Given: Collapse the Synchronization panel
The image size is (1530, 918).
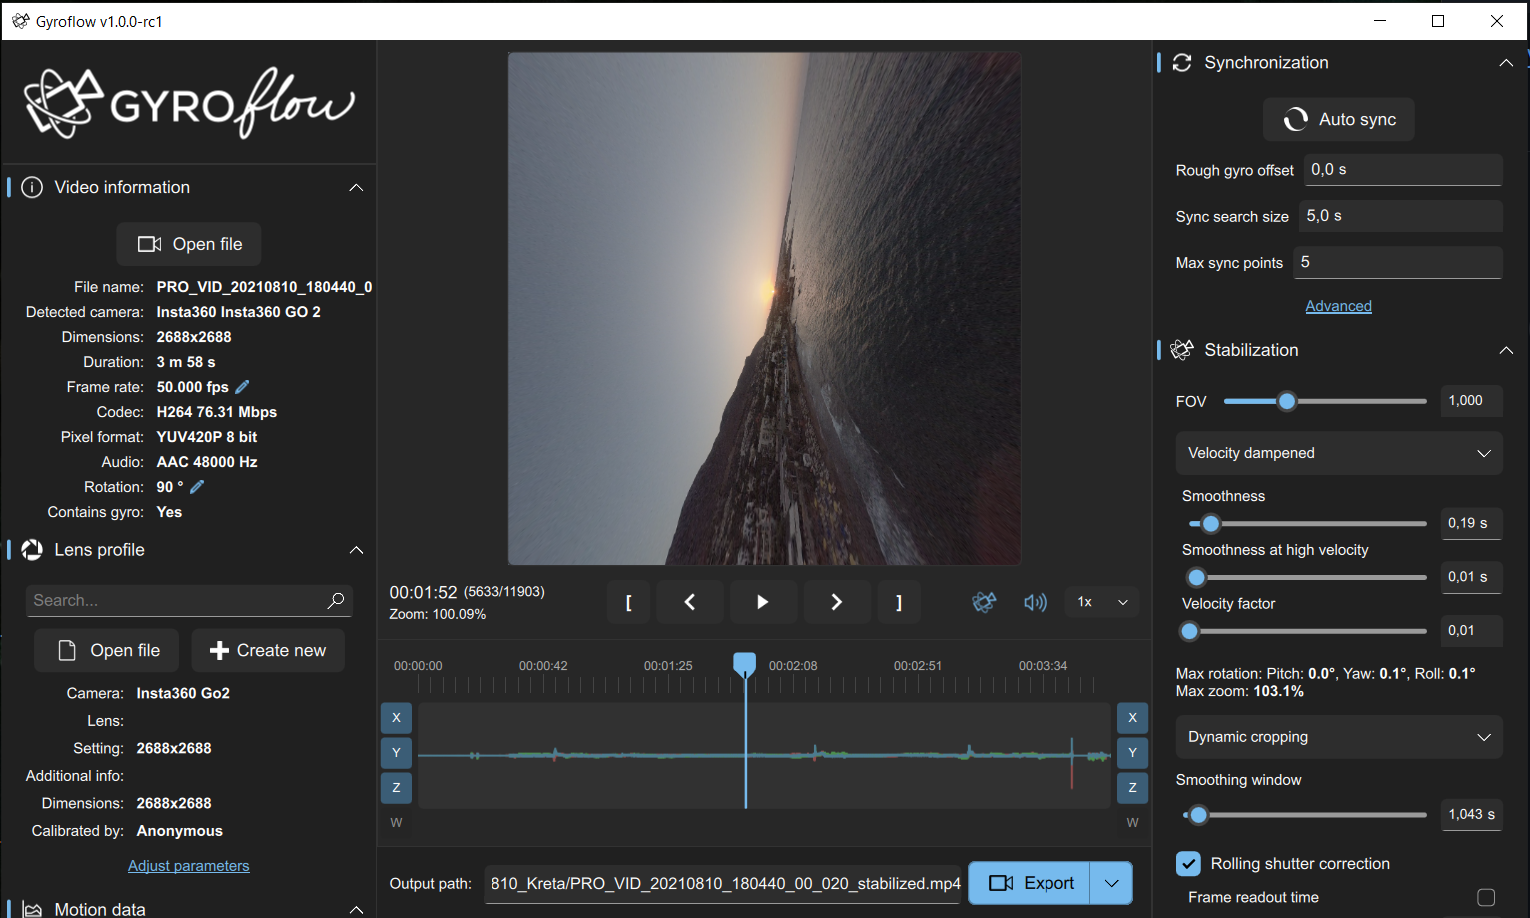Looking at the screenshot, I should pos(1506,62).
